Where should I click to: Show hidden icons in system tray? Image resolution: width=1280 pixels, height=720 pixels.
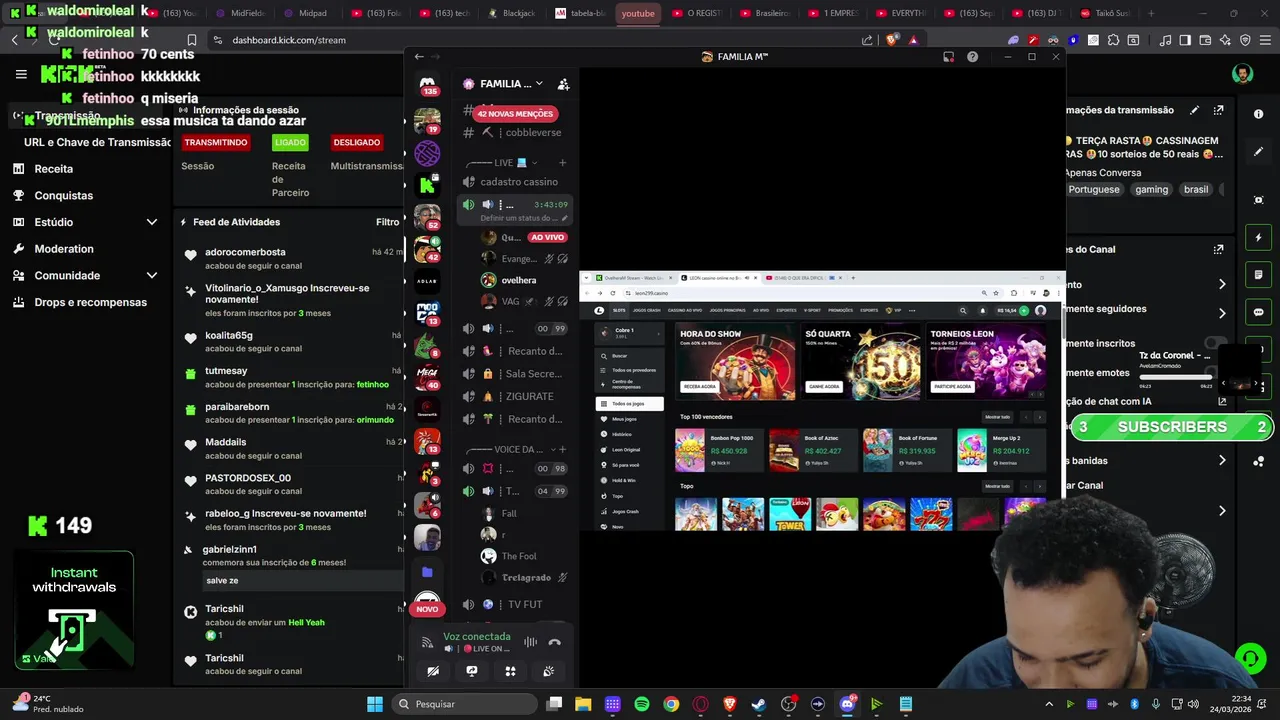tap(1048, 704)
